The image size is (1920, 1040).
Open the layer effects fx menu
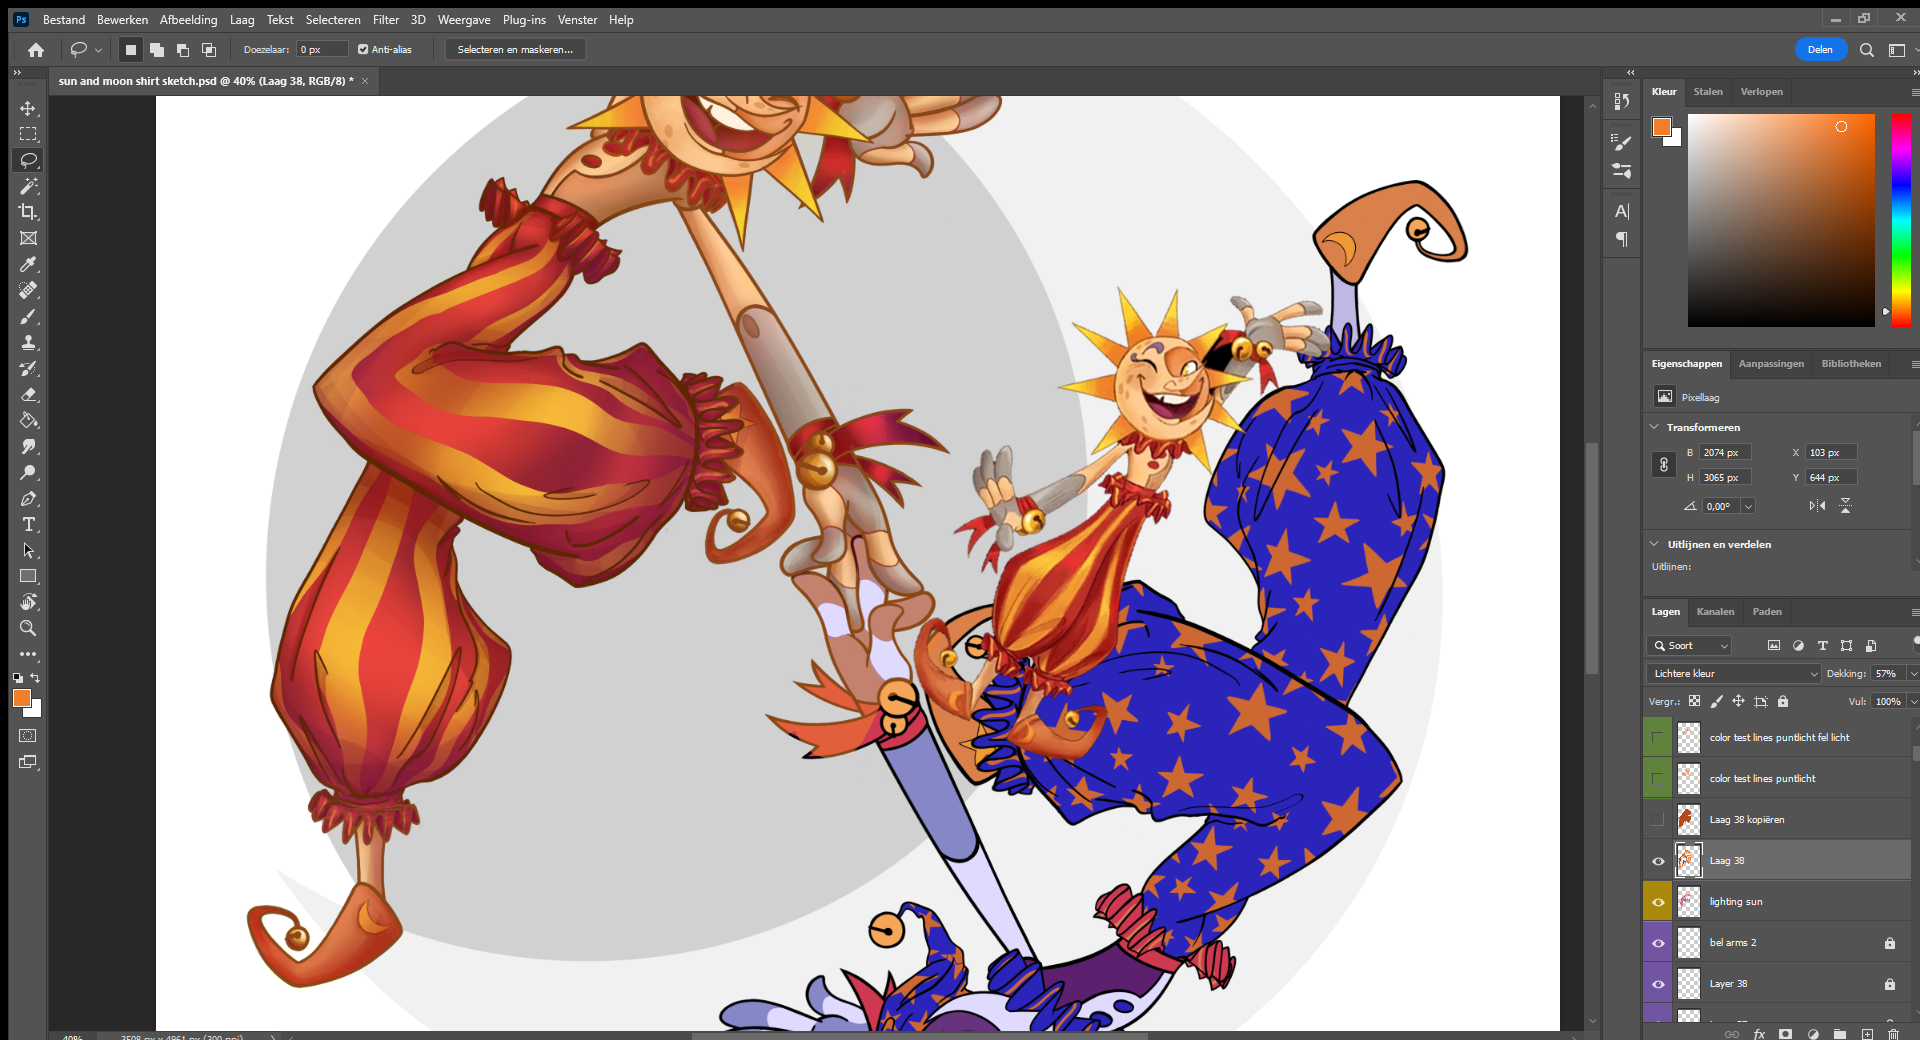coord(1759,1034)
